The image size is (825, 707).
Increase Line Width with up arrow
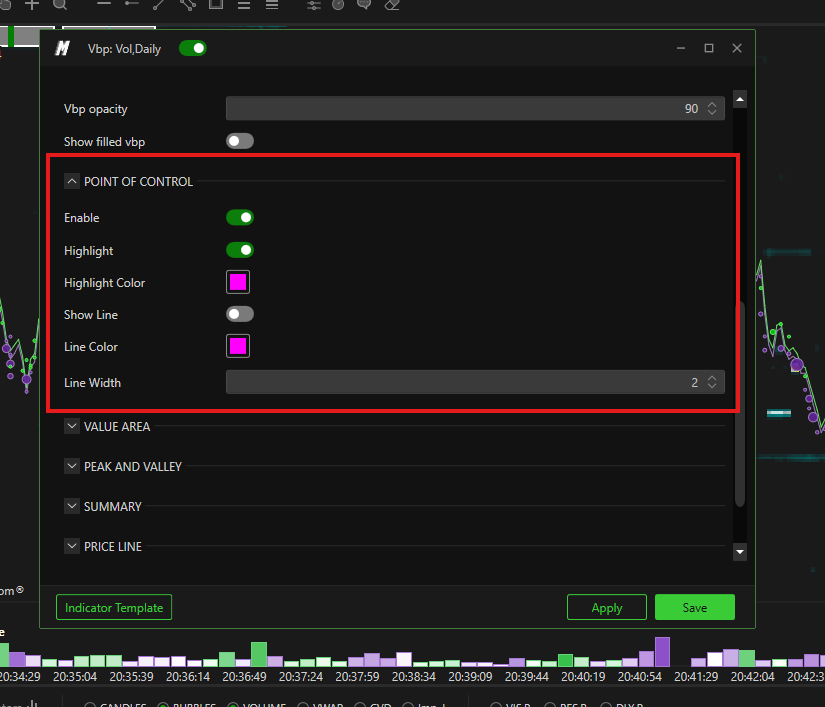point(712,378)
